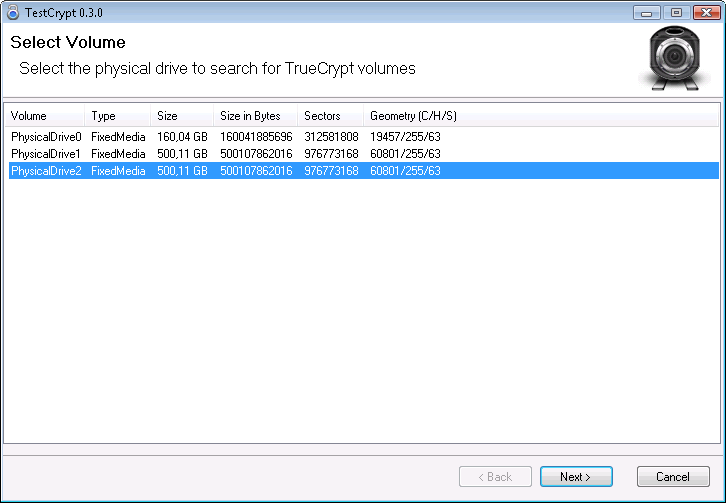726x503 pixels.
Task: Click the disabled Back button
Action: [x=495, y=477]
